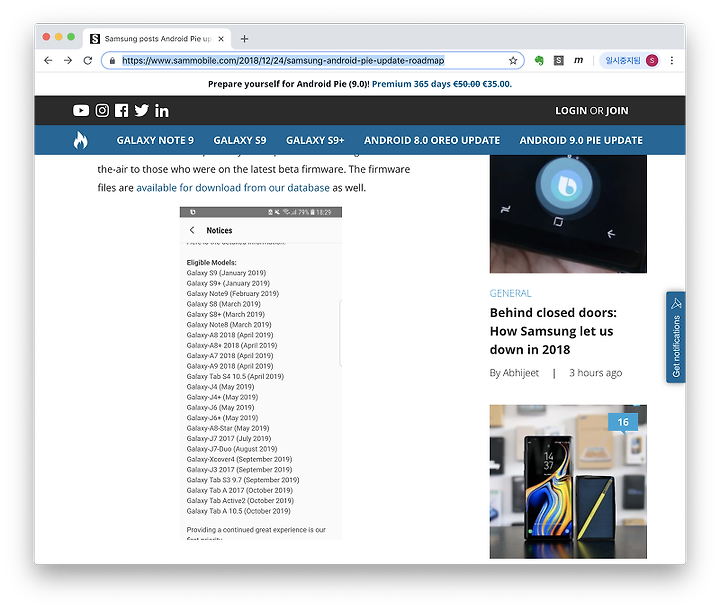Open the m extension icon
The height and width of the screenshot is (610, 720).
579,60
